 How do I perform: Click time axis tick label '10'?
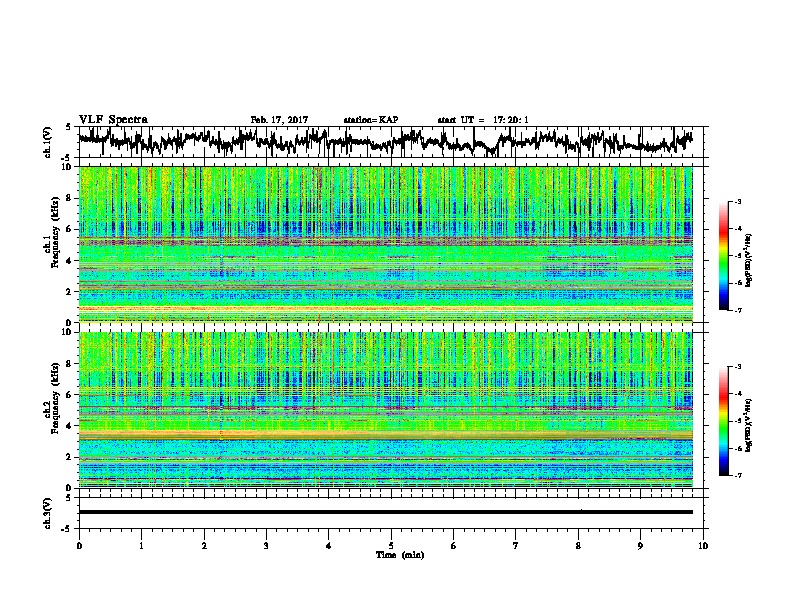pyautogui.click(x=703, y=546)
